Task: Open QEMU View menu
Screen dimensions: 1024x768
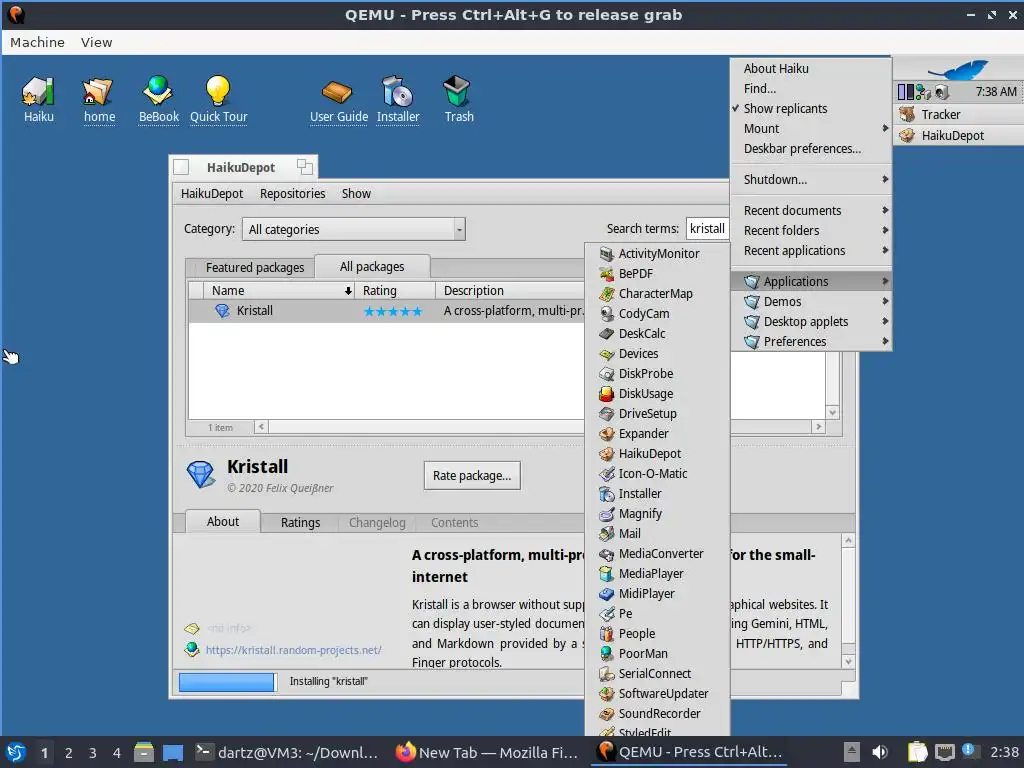Action: 97,42
